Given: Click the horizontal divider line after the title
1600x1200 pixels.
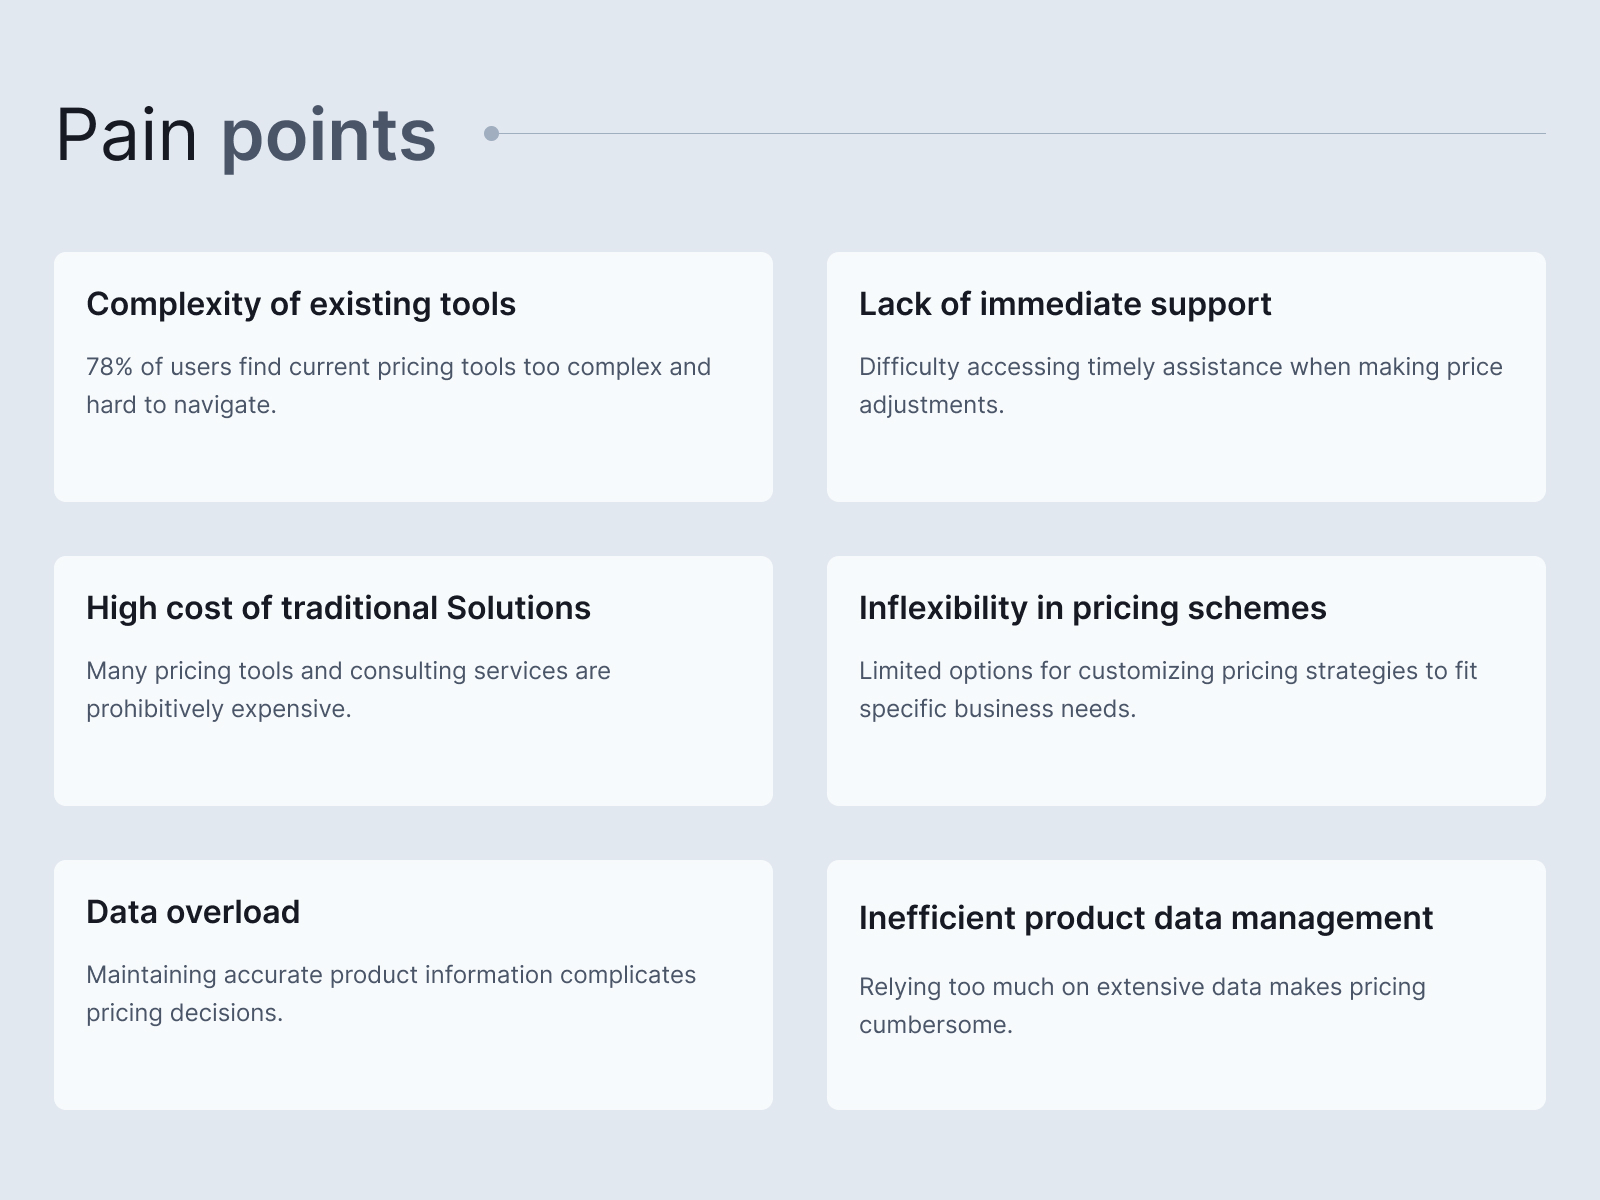Looking at the screenshot, I should pyautogui.click(x=1020, y=133).
